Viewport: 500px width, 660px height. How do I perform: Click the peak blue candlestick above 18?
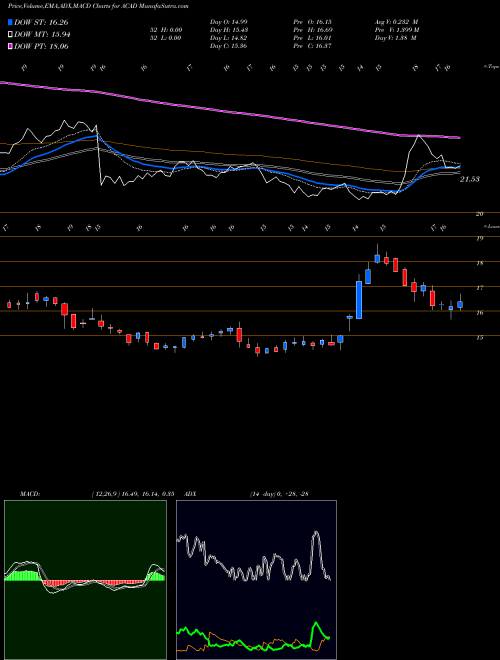[378, 258]
